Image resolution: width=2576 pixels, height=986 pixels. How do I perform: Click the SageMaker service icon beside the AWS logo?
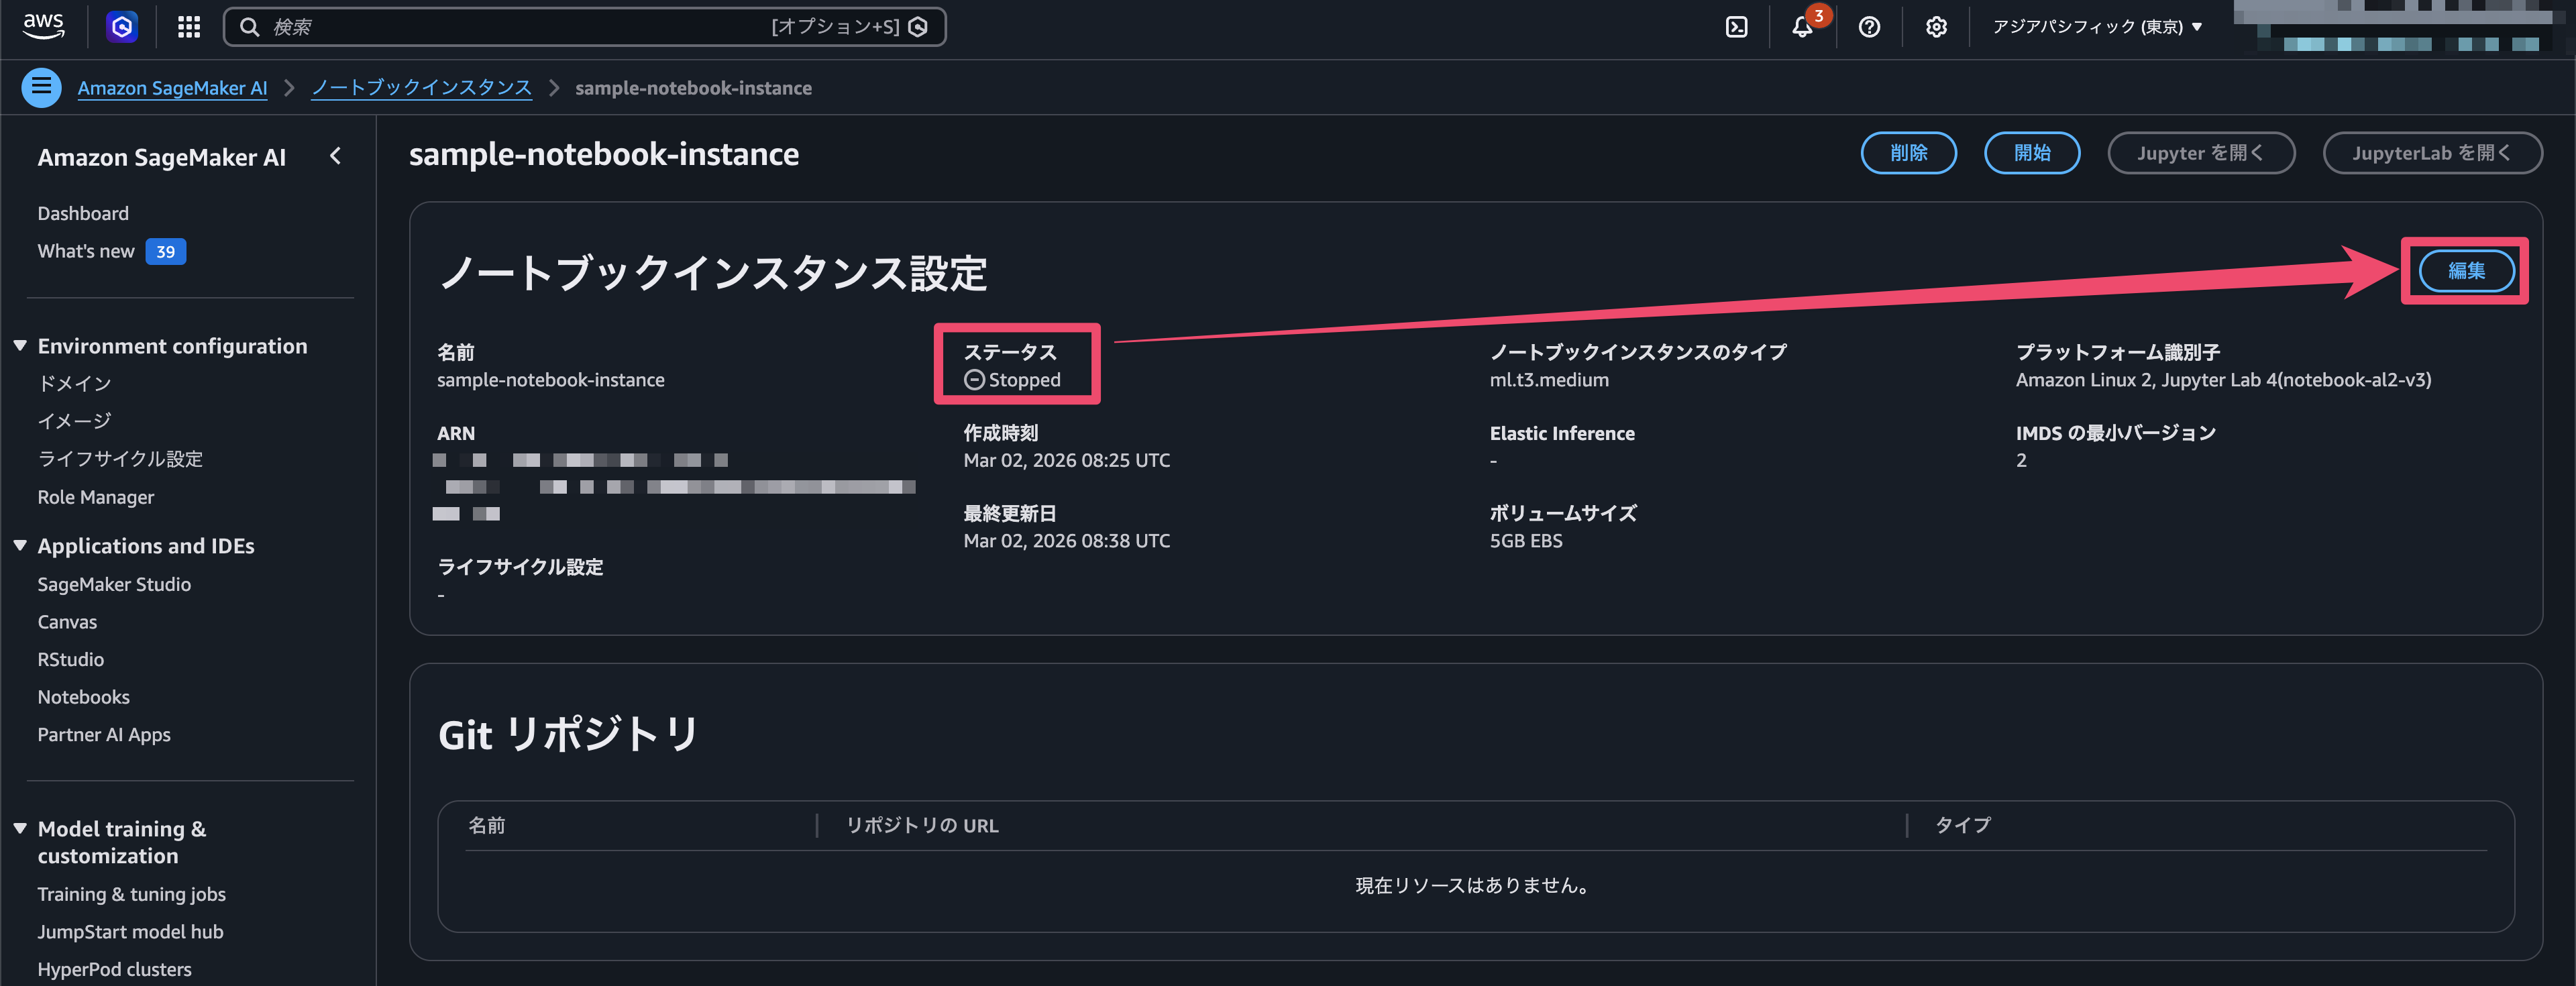[121, 27]
